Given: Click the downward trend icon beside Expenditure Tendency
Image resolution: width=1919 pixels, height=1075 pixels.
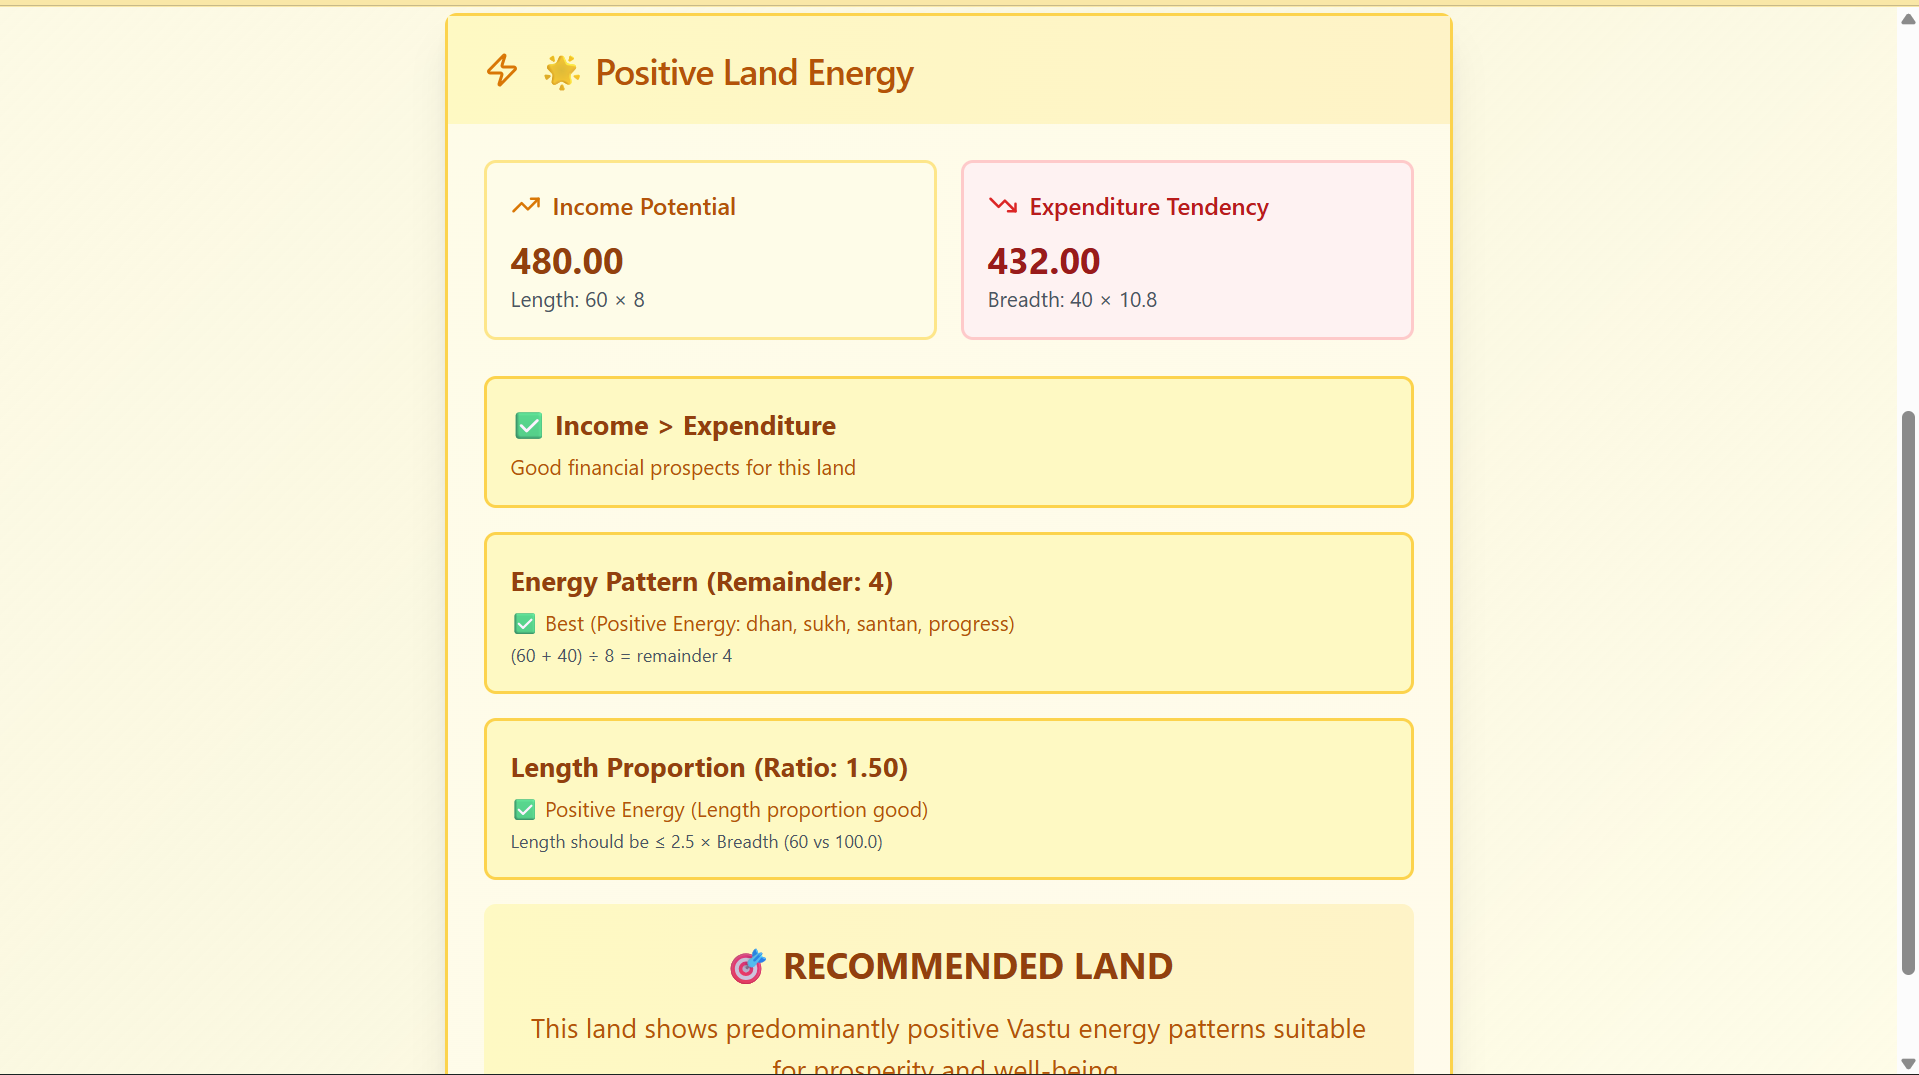Looking at the screenshot, I should tap(1003, 205).
